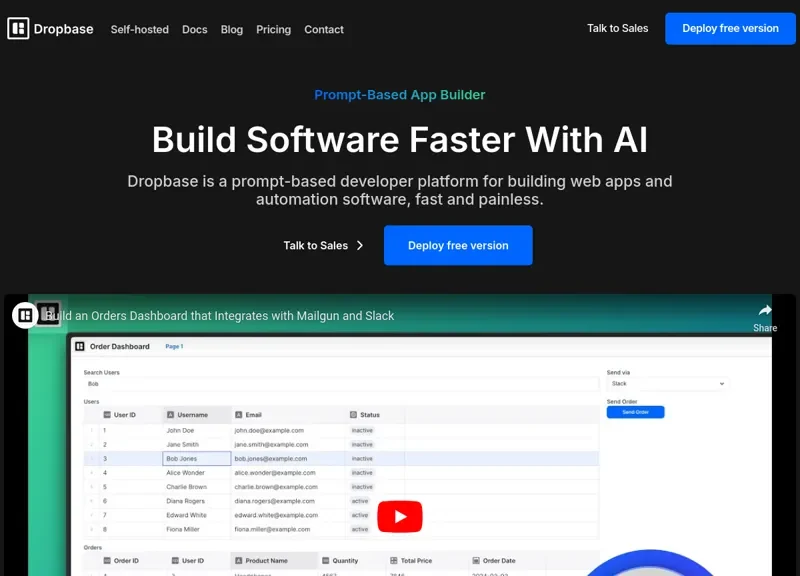This screenshot has height=576, width=800.
Task: Select the Charlie Brown cell
Action: (x=197, y=487)
